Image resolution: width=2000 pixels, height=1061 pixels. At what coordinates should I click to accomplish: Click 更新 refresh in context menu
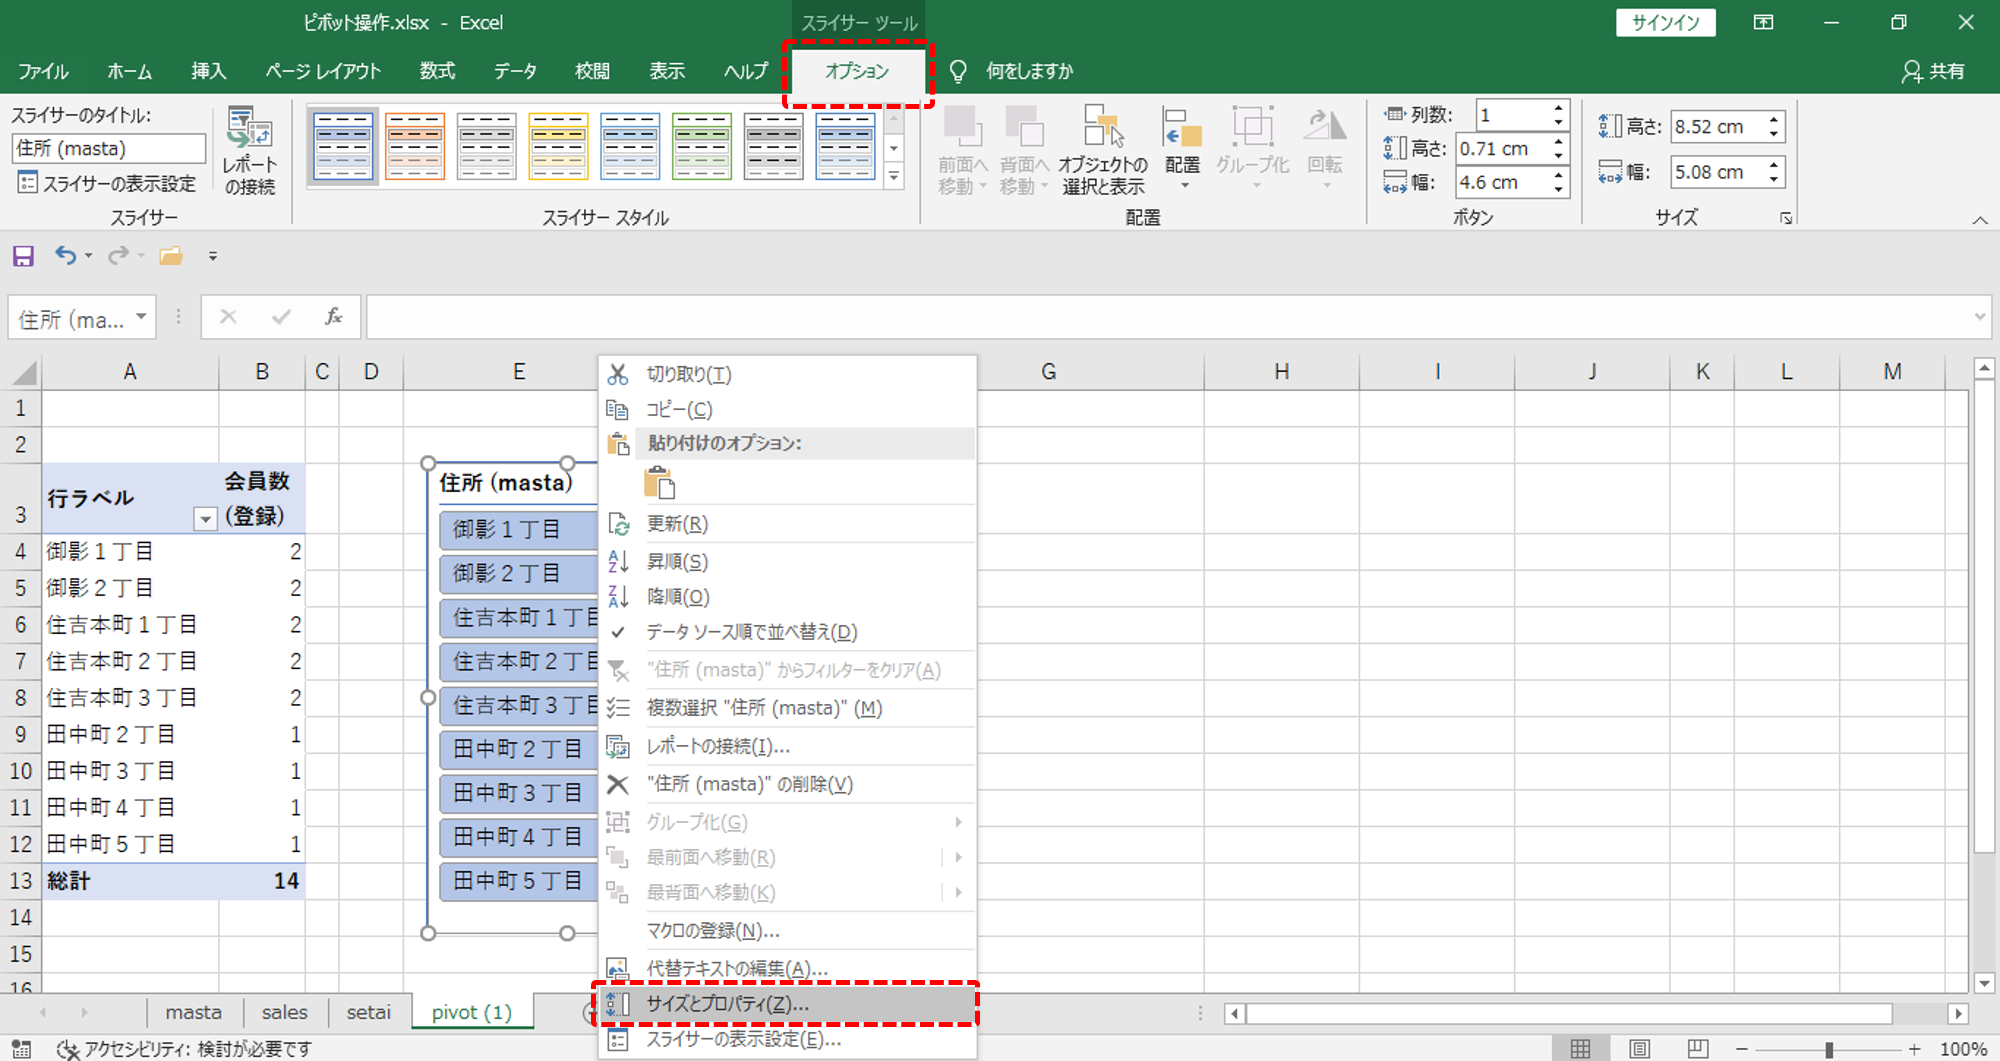[787, 524]
